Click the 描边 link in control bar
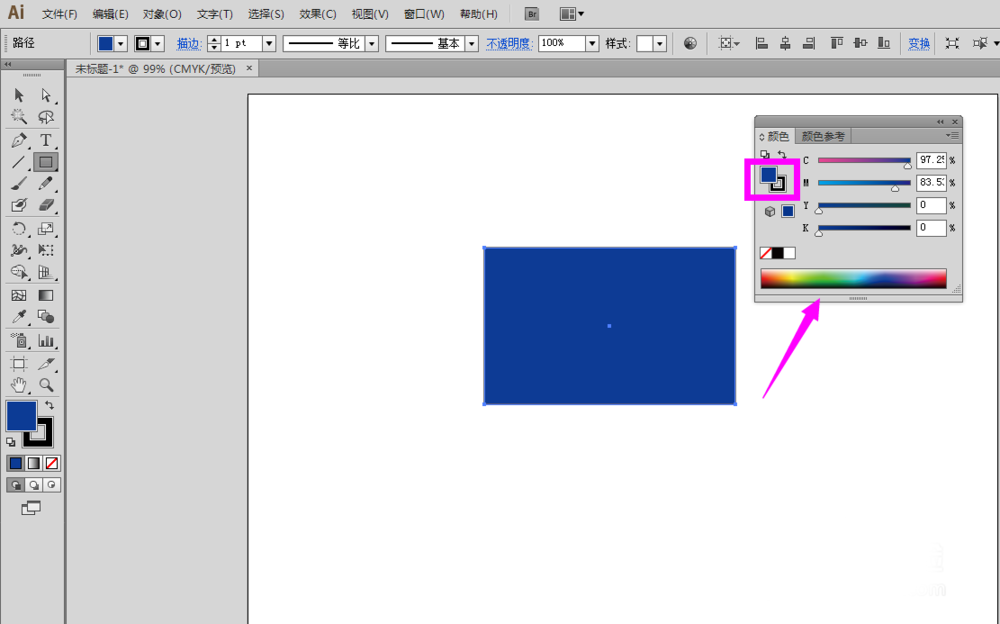 click(188, 43)
